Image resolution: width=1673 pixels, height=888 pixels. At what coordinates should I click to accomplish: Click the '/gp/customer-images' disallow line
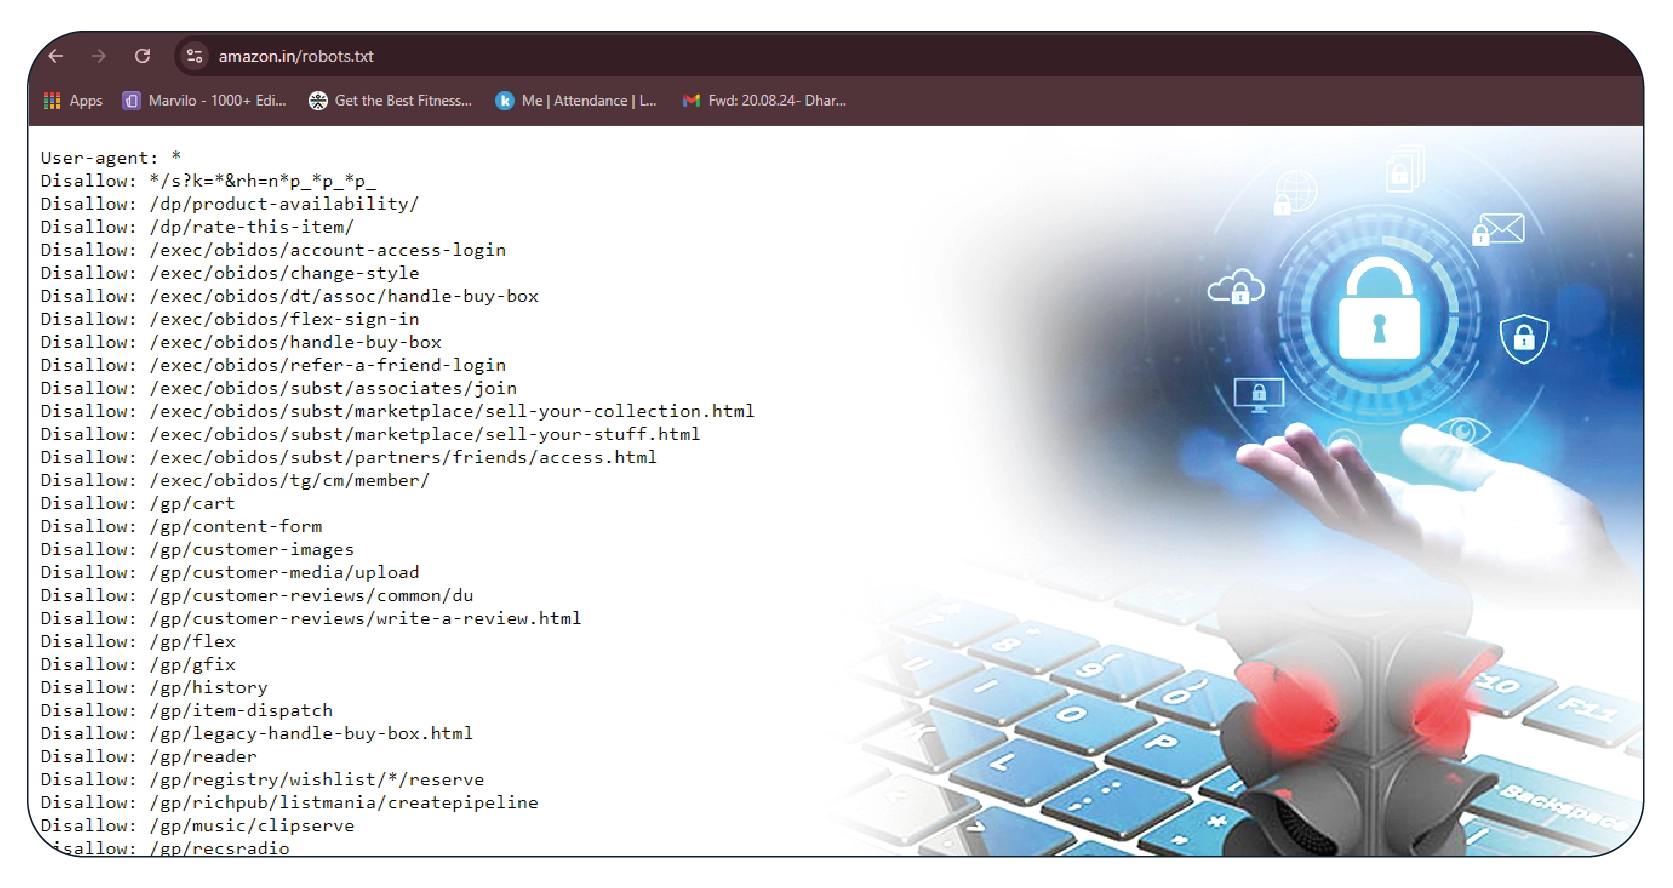(x=197, y=549)
